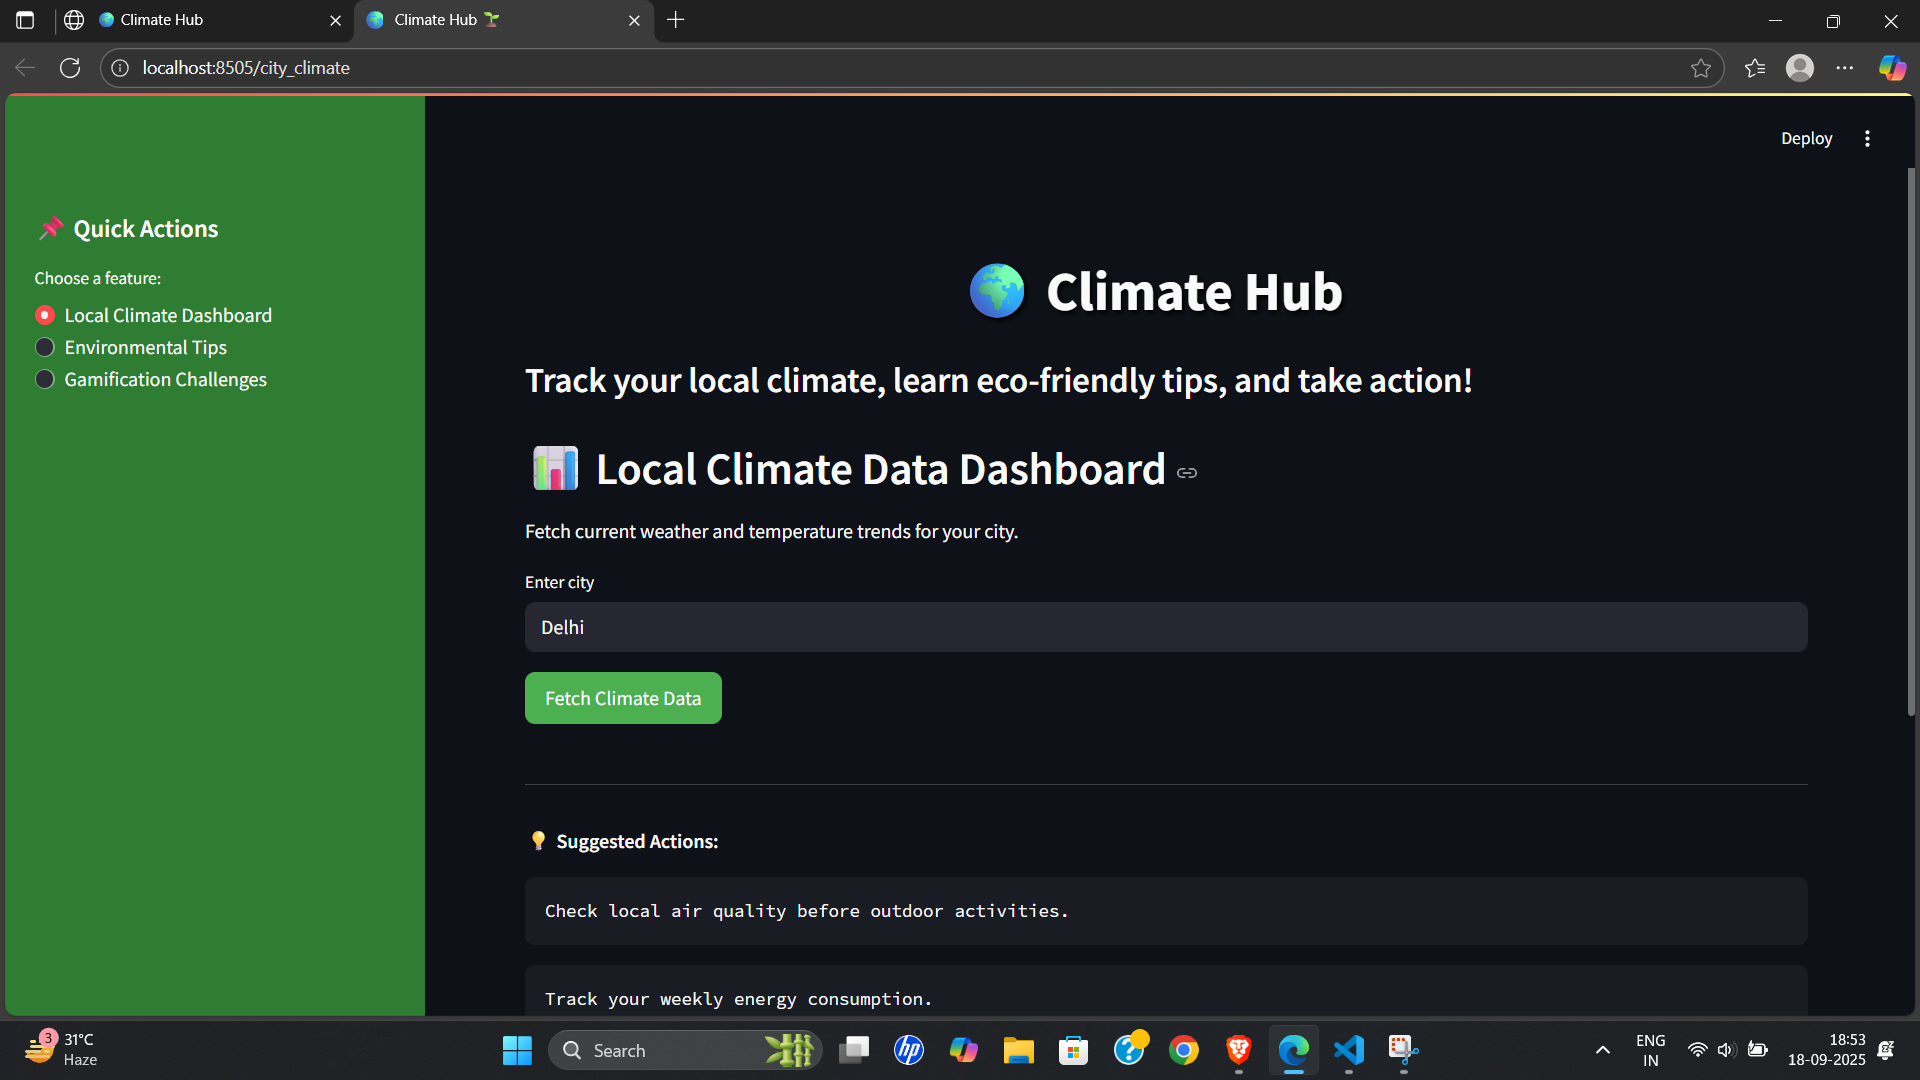The height and width of the screenshot is (1080, 1920).
Task: Click the Enter city text field
Action: [x=1165, y=627]
